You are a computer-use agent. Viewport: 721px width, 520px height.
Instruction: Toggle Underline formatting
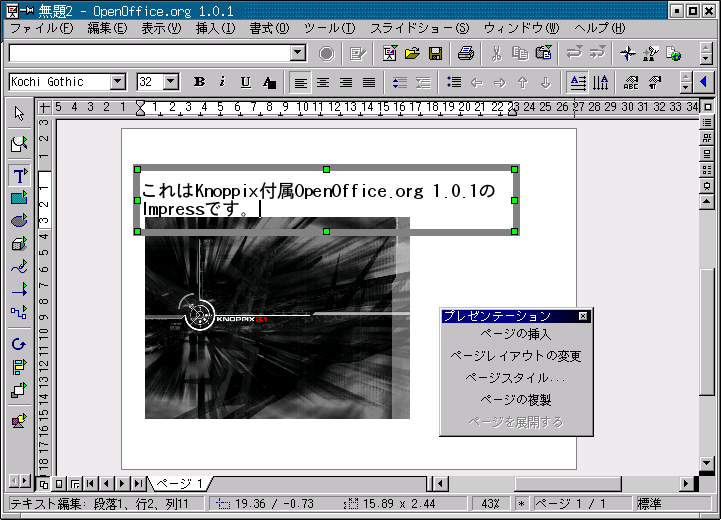click(246, 82)
